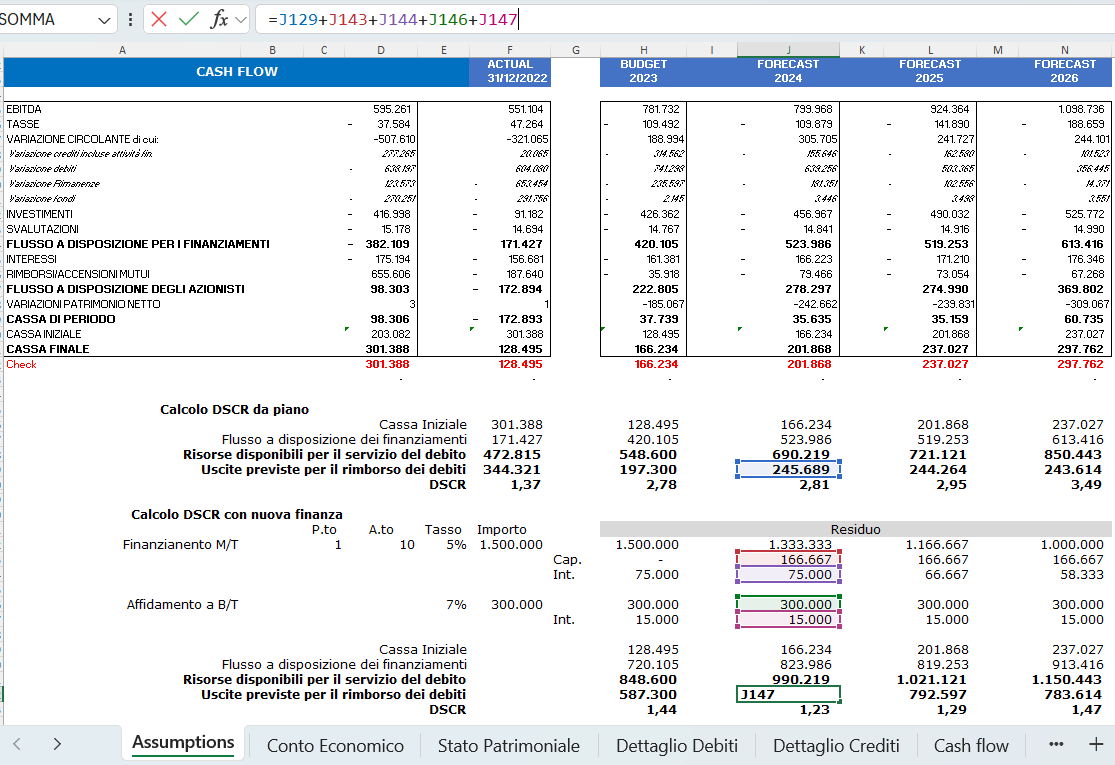Expand the SOMMA name box dropdown
Image resolution: width=1115 pixels, height=765 pixels.
click(x=106, y=19)
